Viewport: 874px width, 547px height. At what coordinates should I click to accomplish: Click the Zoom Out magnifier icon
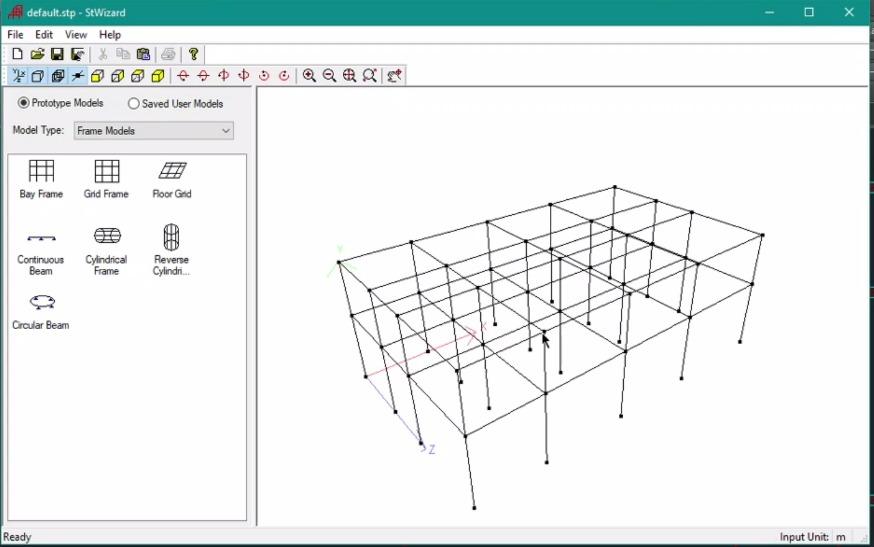329,76
